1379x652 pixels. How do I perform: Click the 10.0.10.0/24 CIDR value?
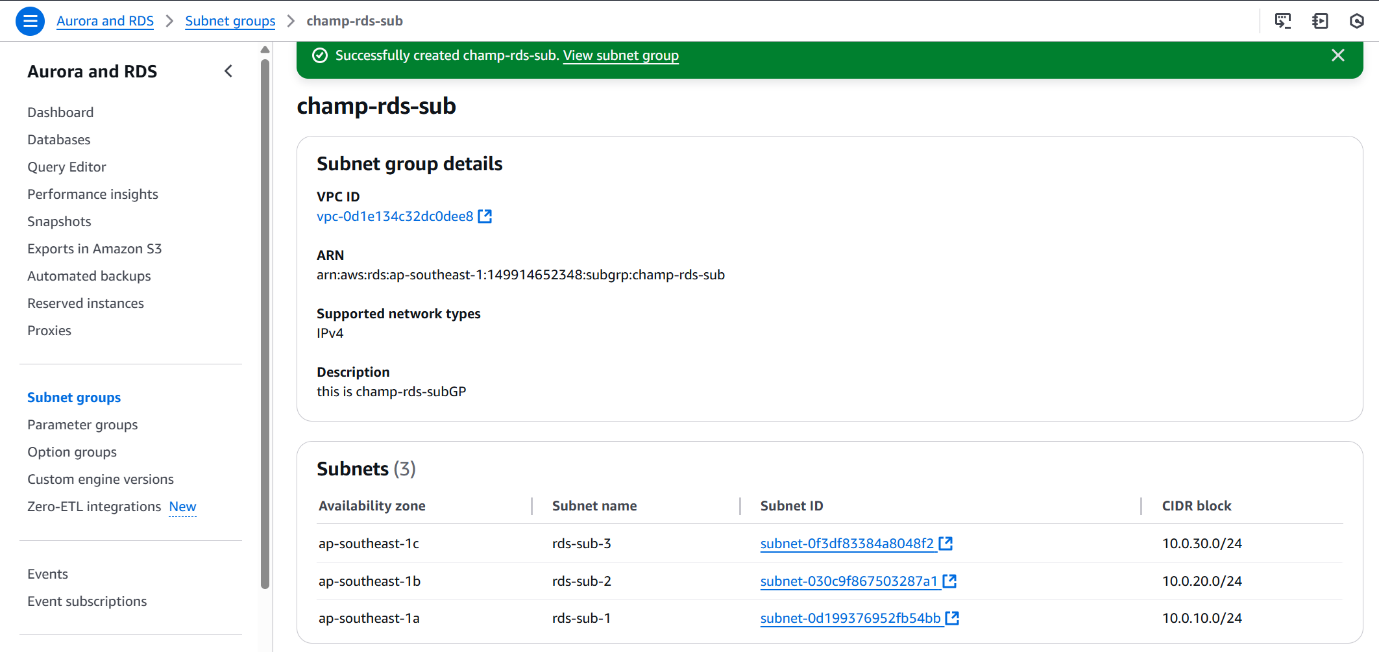1202,619
